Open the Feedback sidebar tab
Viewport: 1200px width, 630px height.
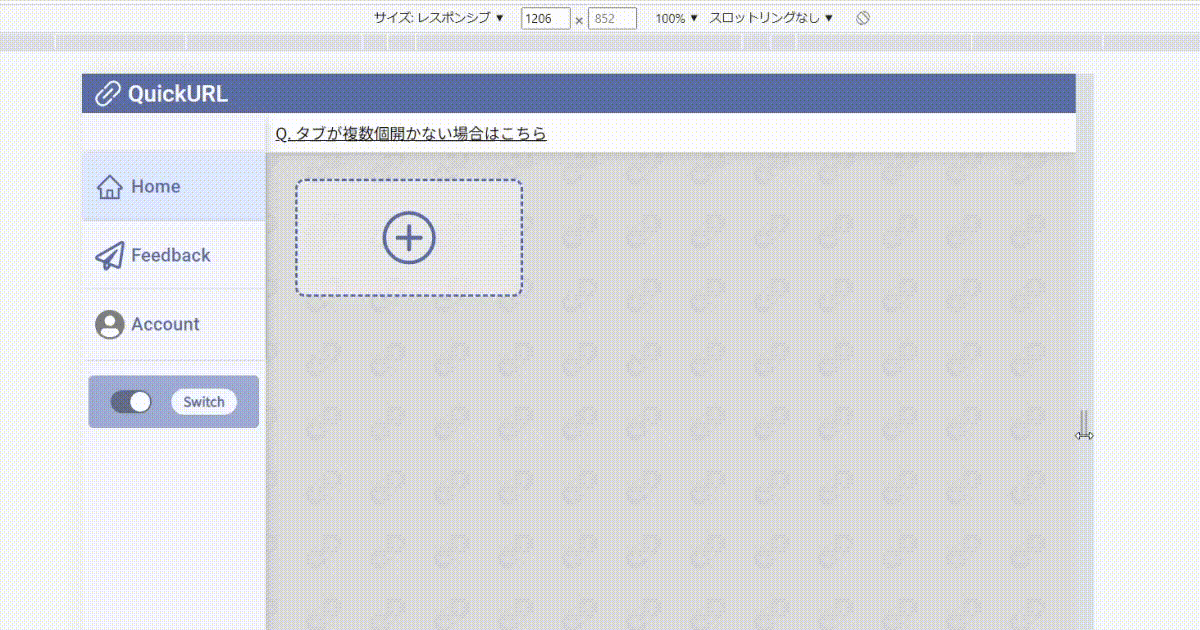[174, 255]
